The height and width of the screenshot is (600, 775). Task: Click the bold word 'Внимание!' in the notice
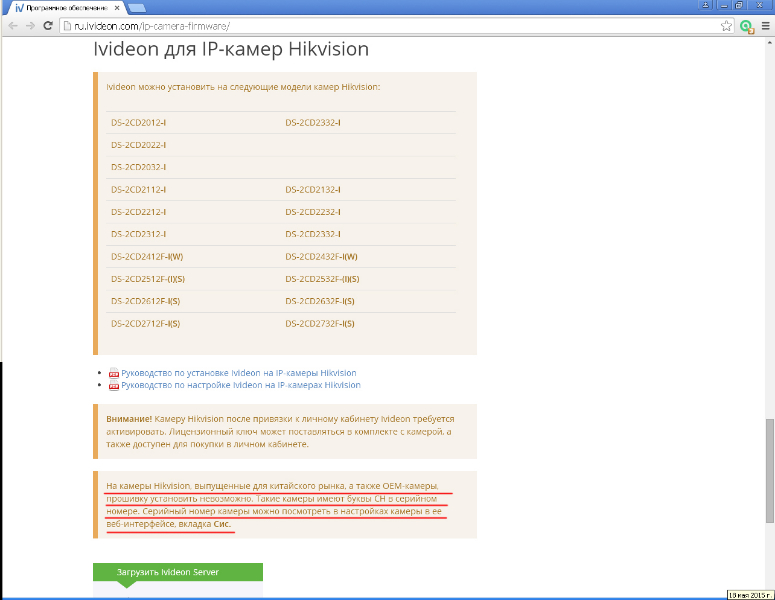point(129,419)
